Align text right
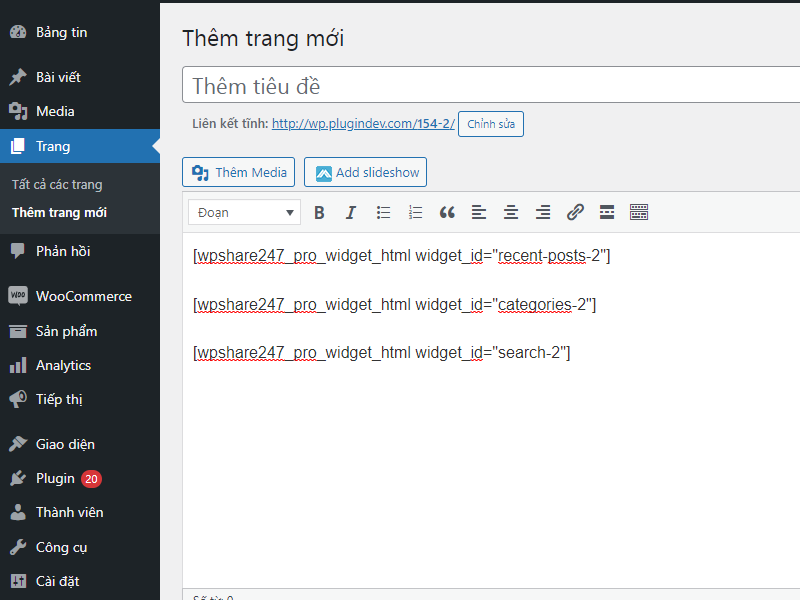Viewport: 800px width, 600px height. click(x=543, y=212)
